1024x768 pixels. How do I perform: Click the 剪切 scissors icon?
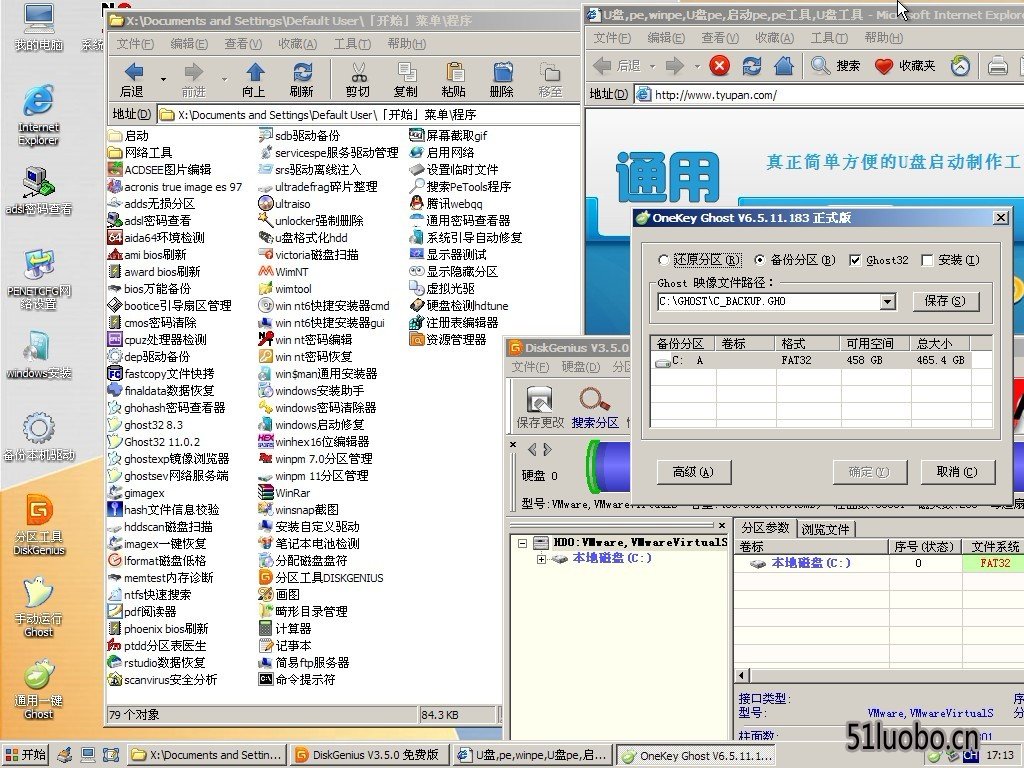(x=358, y=80)
